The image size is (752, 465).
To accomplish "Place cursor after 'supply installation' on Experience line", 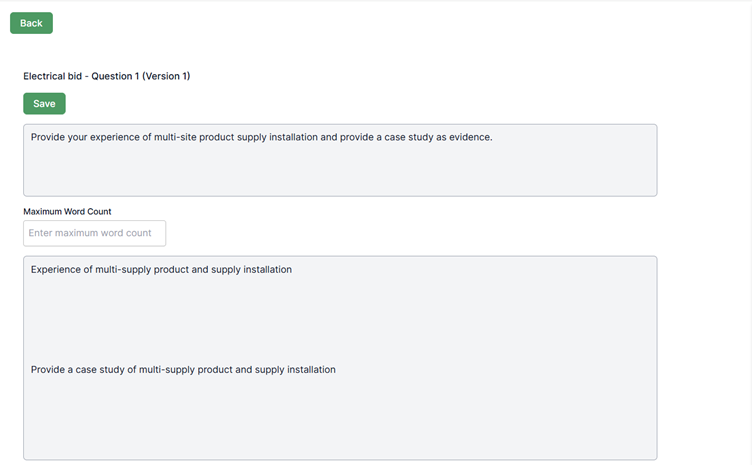I will click(292, 269).
